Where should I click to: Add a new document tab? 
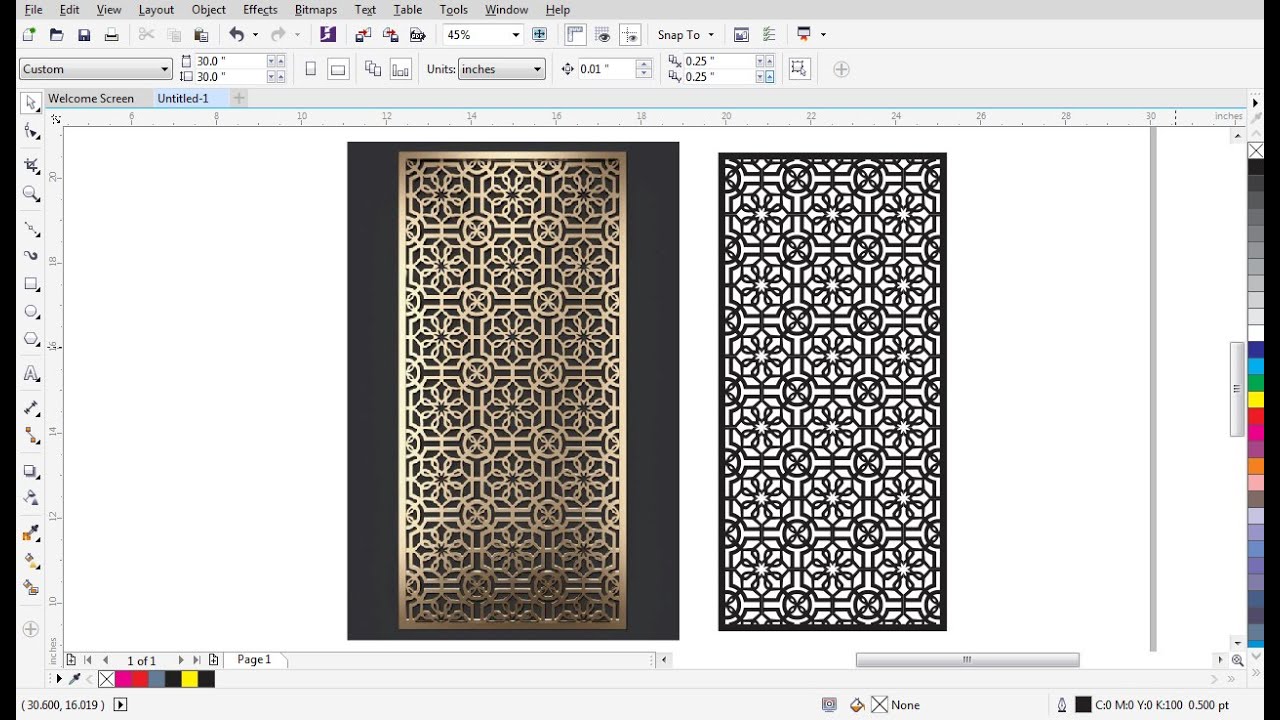pyautogui.click(x=239, y=98)
